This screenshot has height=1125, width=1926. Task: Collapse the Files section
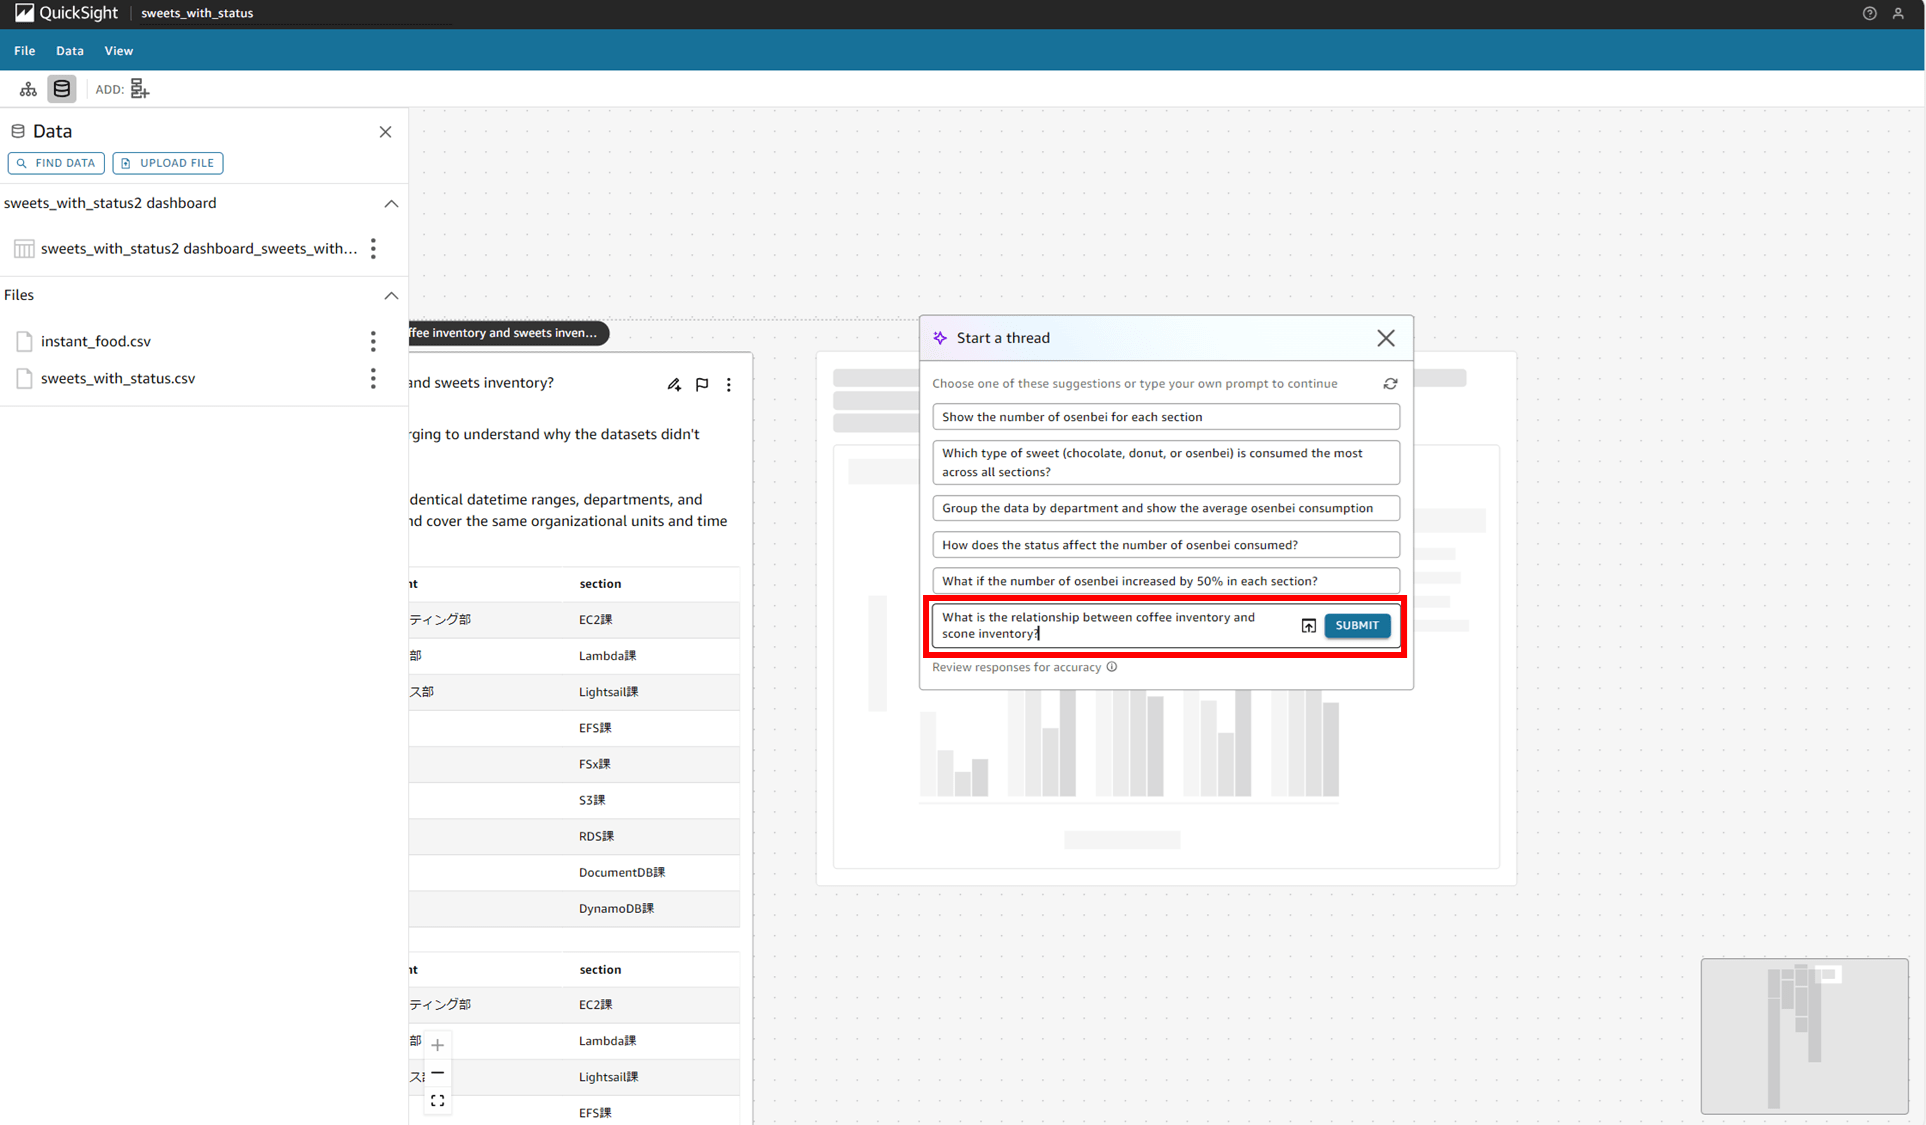391,295
